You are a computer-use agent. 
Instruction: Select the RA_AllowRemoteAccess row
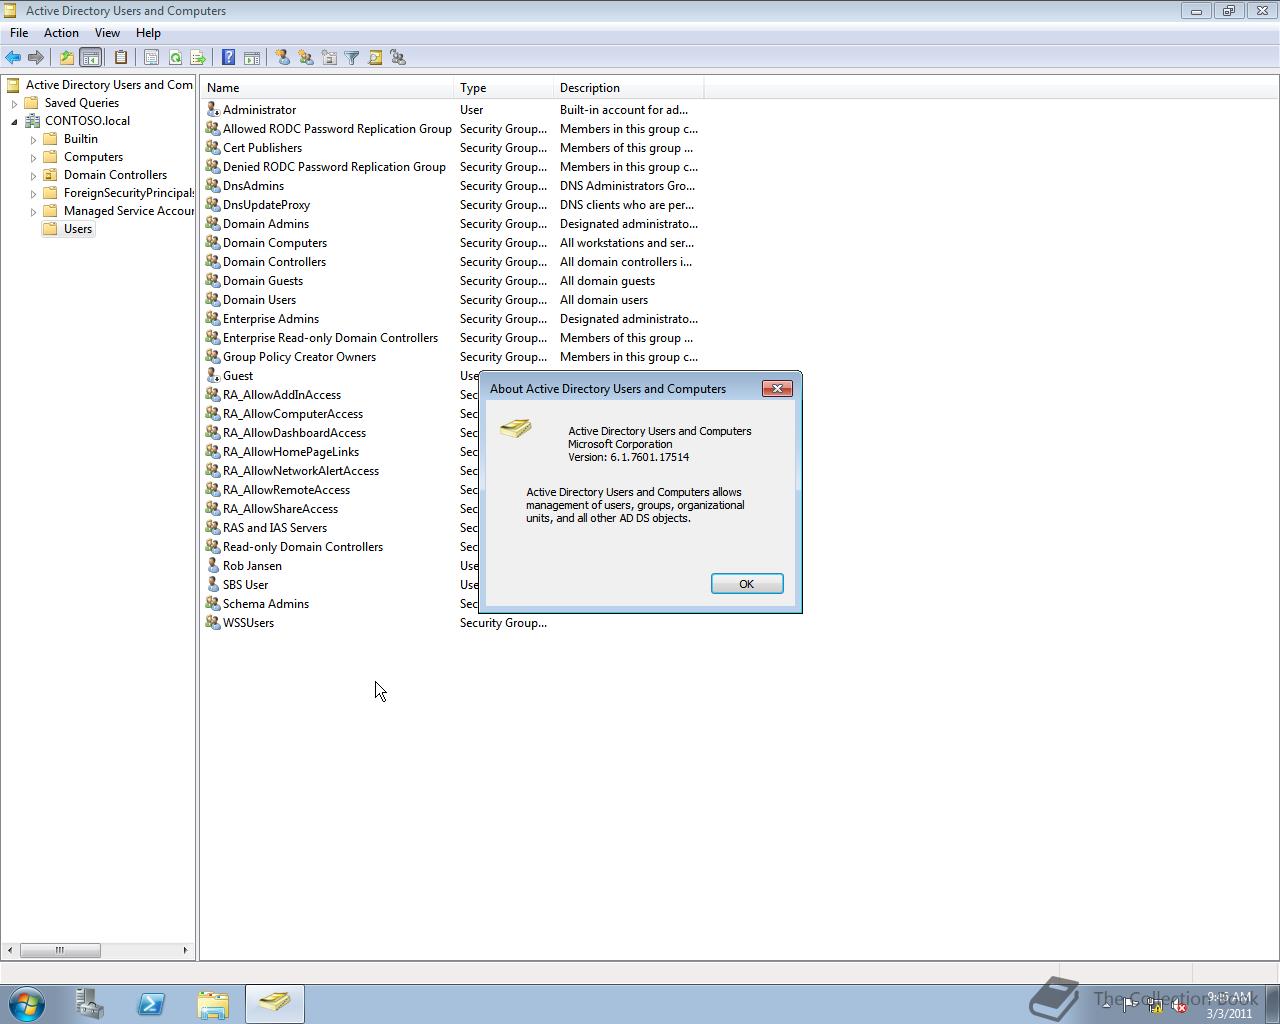(x=340, y=490)
